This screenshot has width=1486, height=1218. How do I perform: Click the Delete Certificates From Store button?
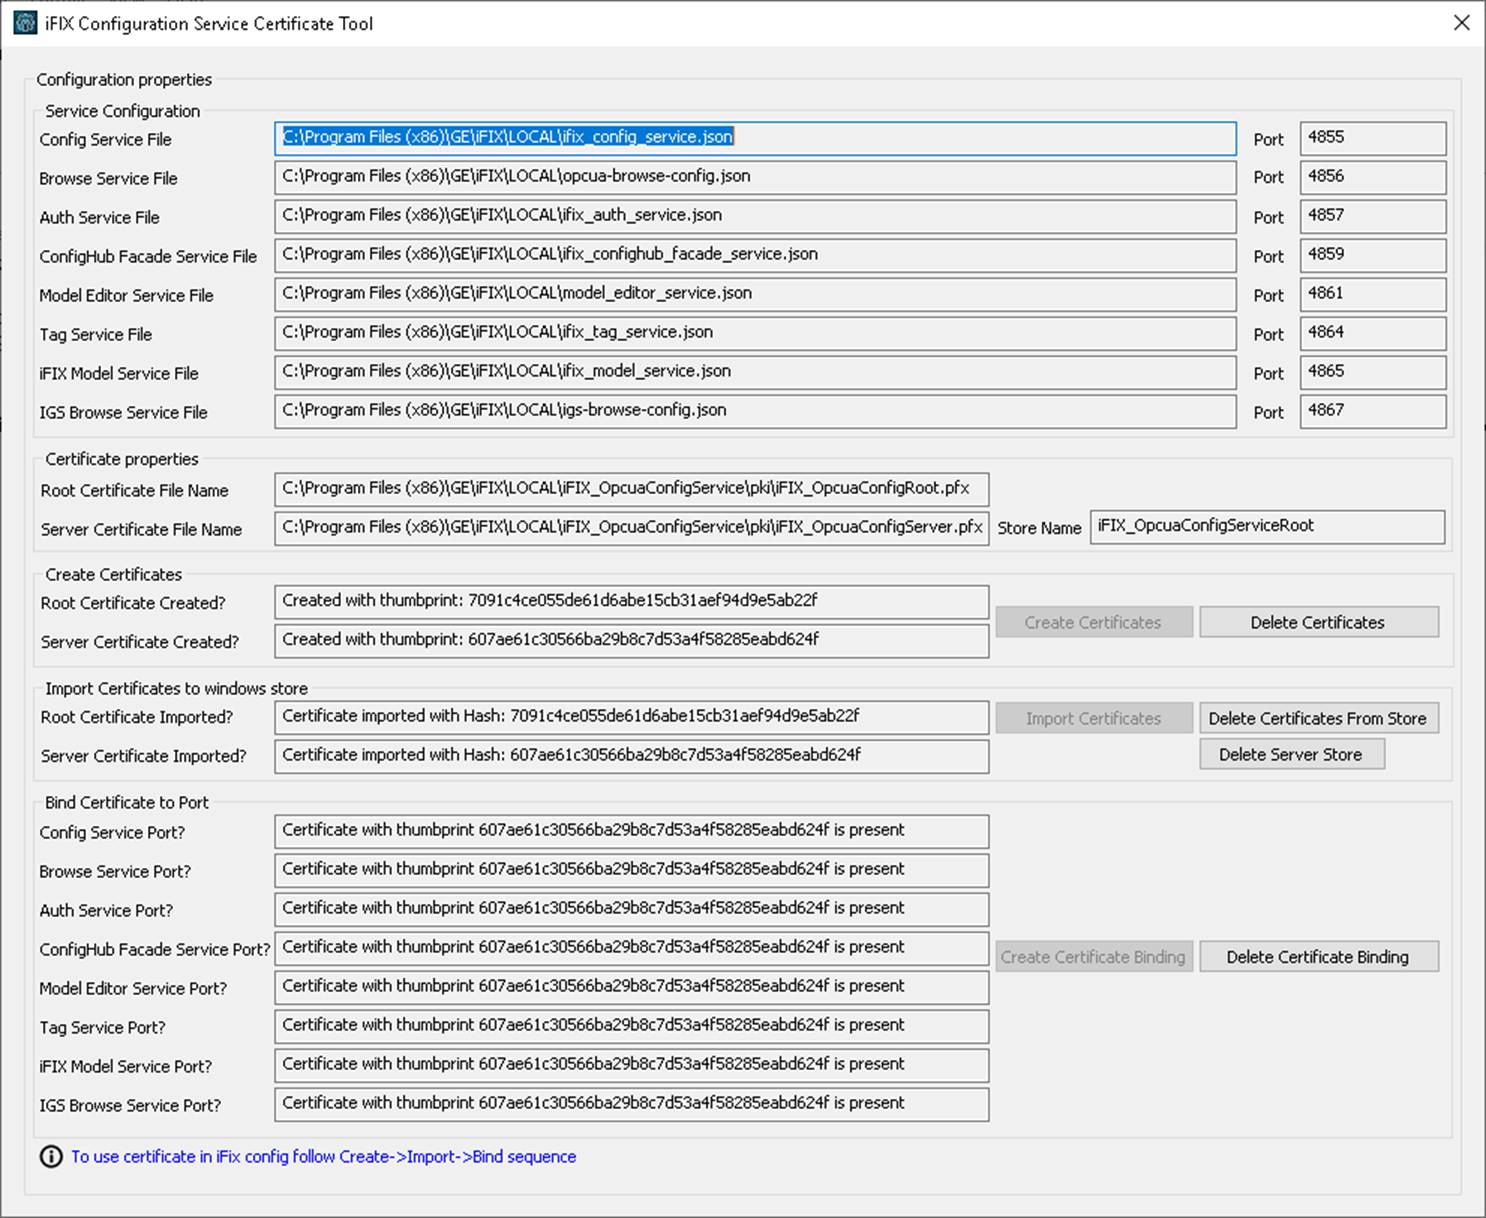pos(1319,718)
